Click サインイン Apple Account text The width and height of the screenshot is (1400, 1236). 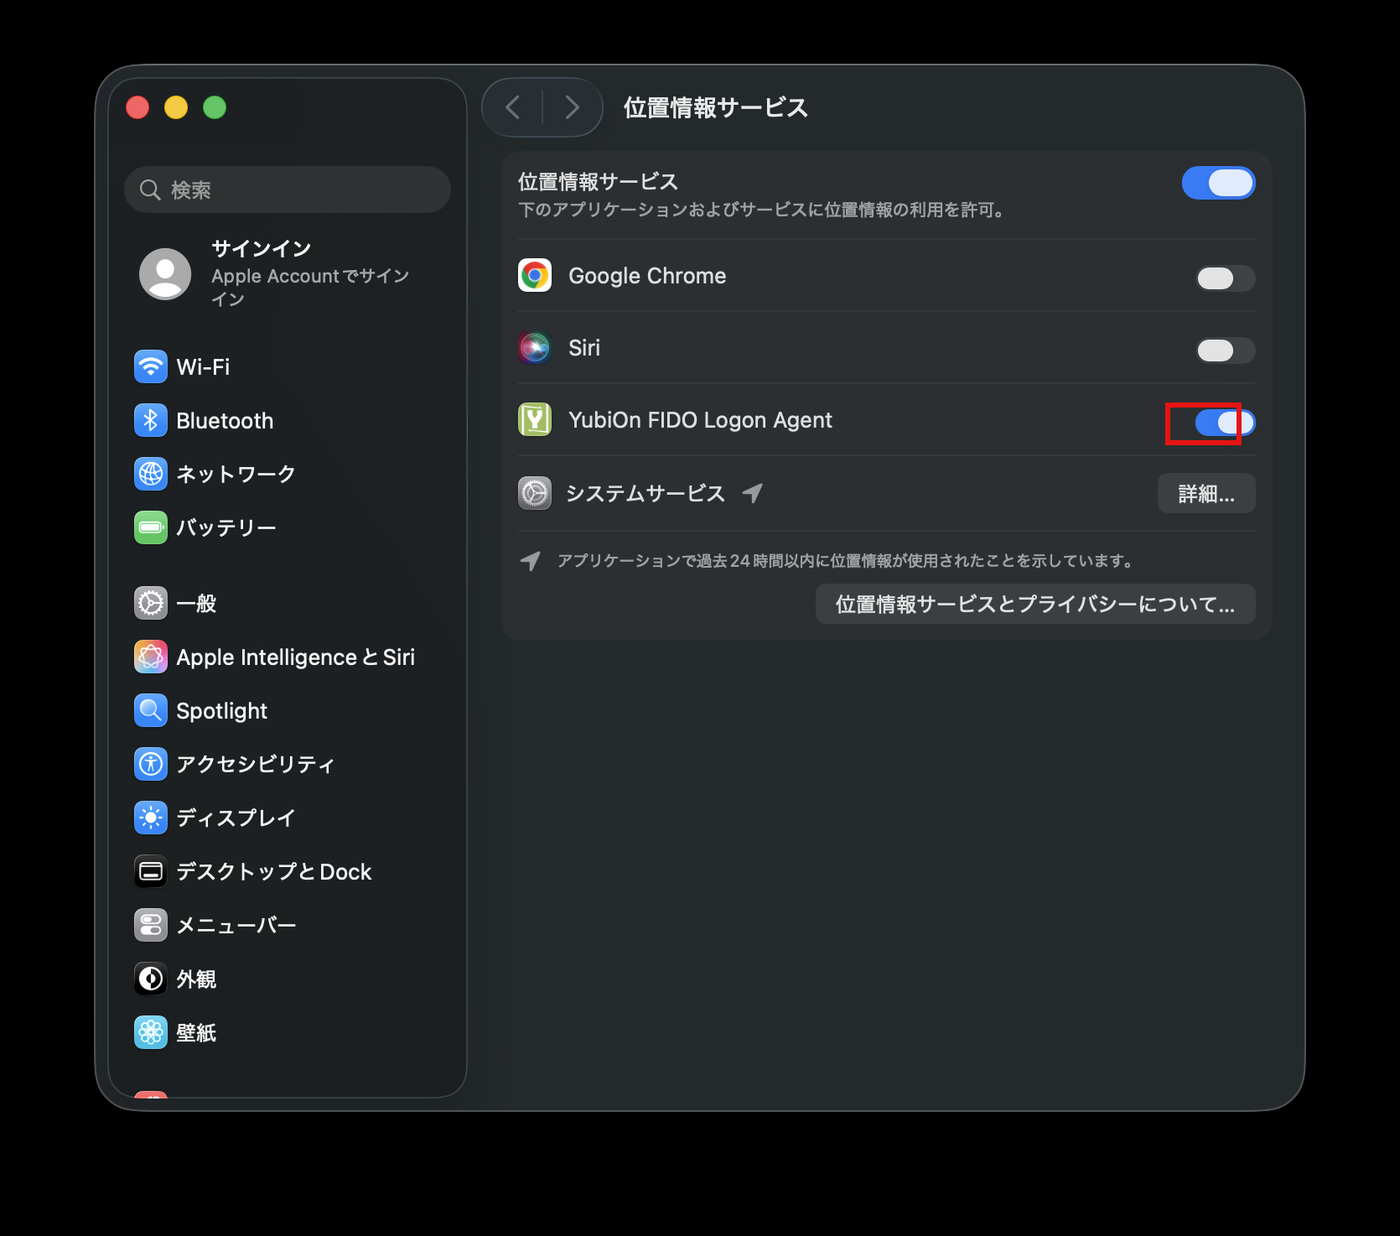(310, 273)
